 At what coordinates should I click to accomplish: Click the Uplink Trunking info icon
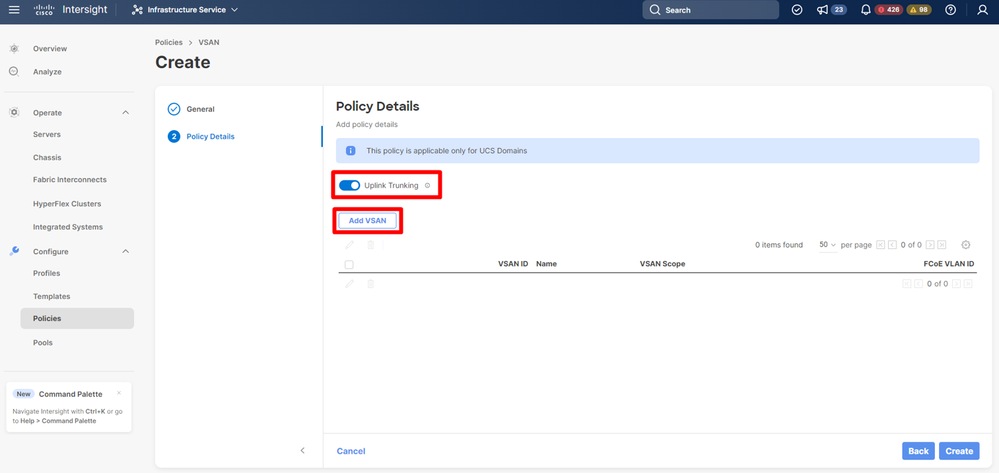point(427,186)
